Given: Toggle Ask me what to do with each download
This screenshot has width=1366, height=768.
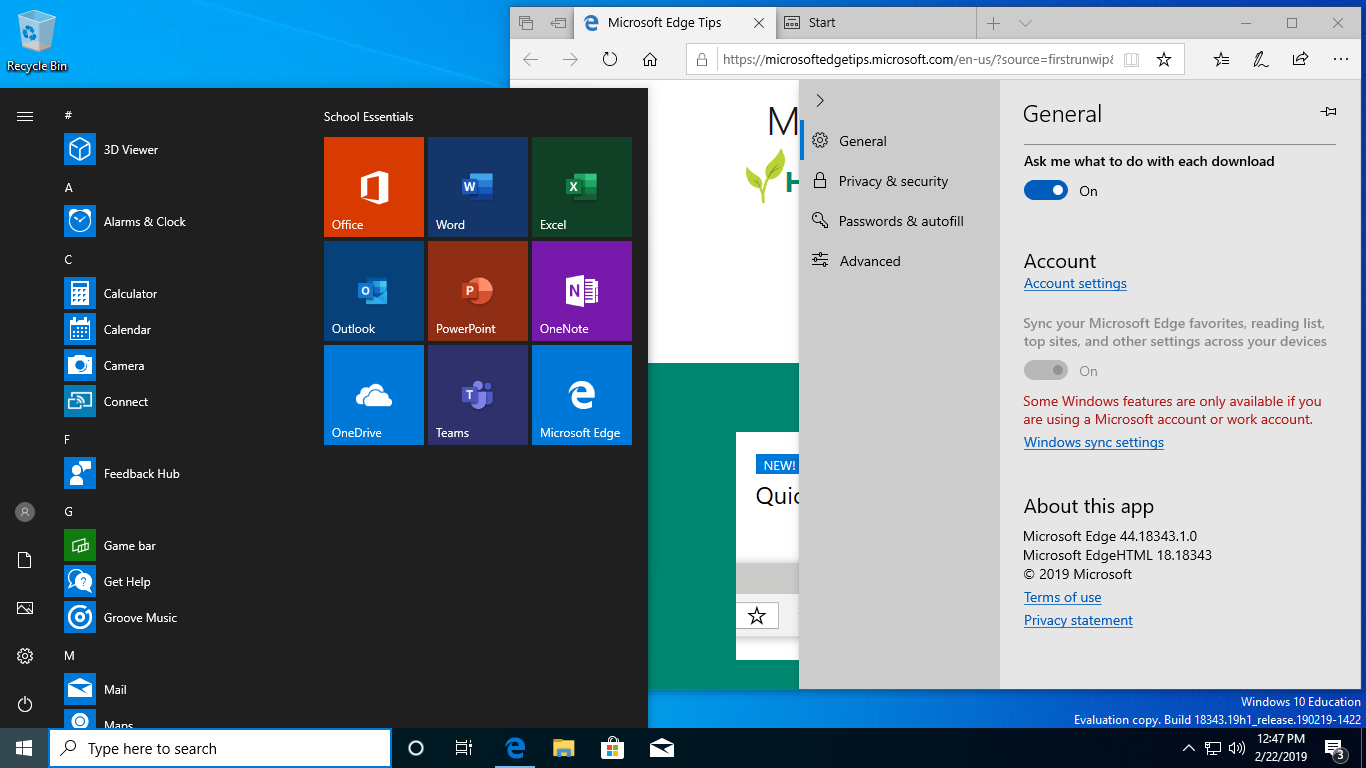Looking at the screenshot, I should [x=1046, y=190].
